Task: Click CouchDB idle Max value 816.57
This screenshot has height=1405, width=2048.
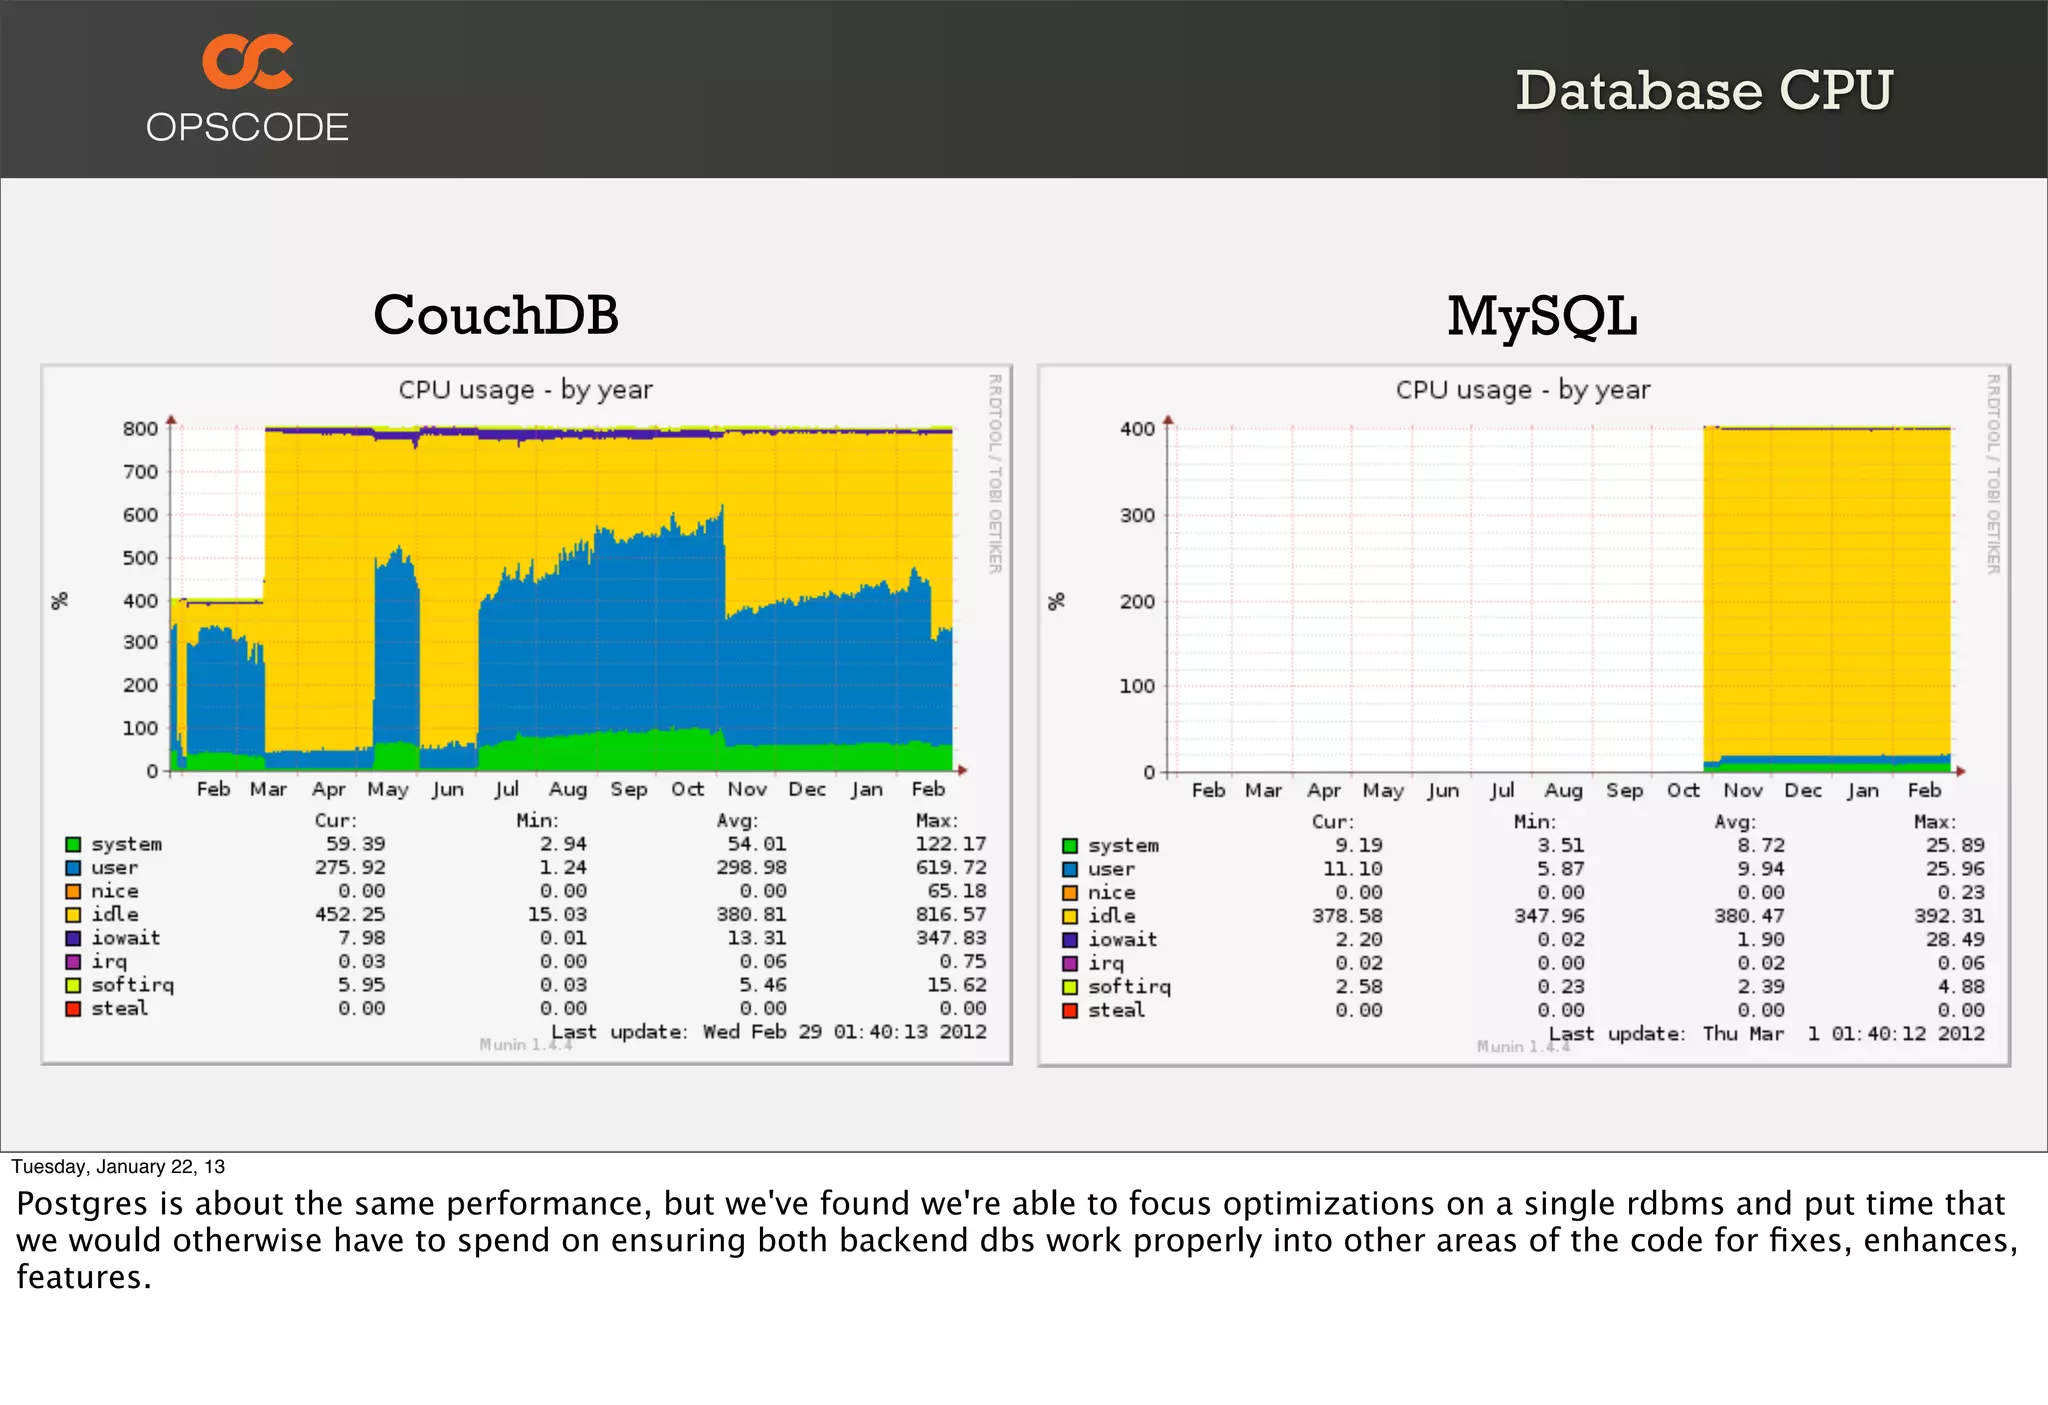Action: coord(951,914)
